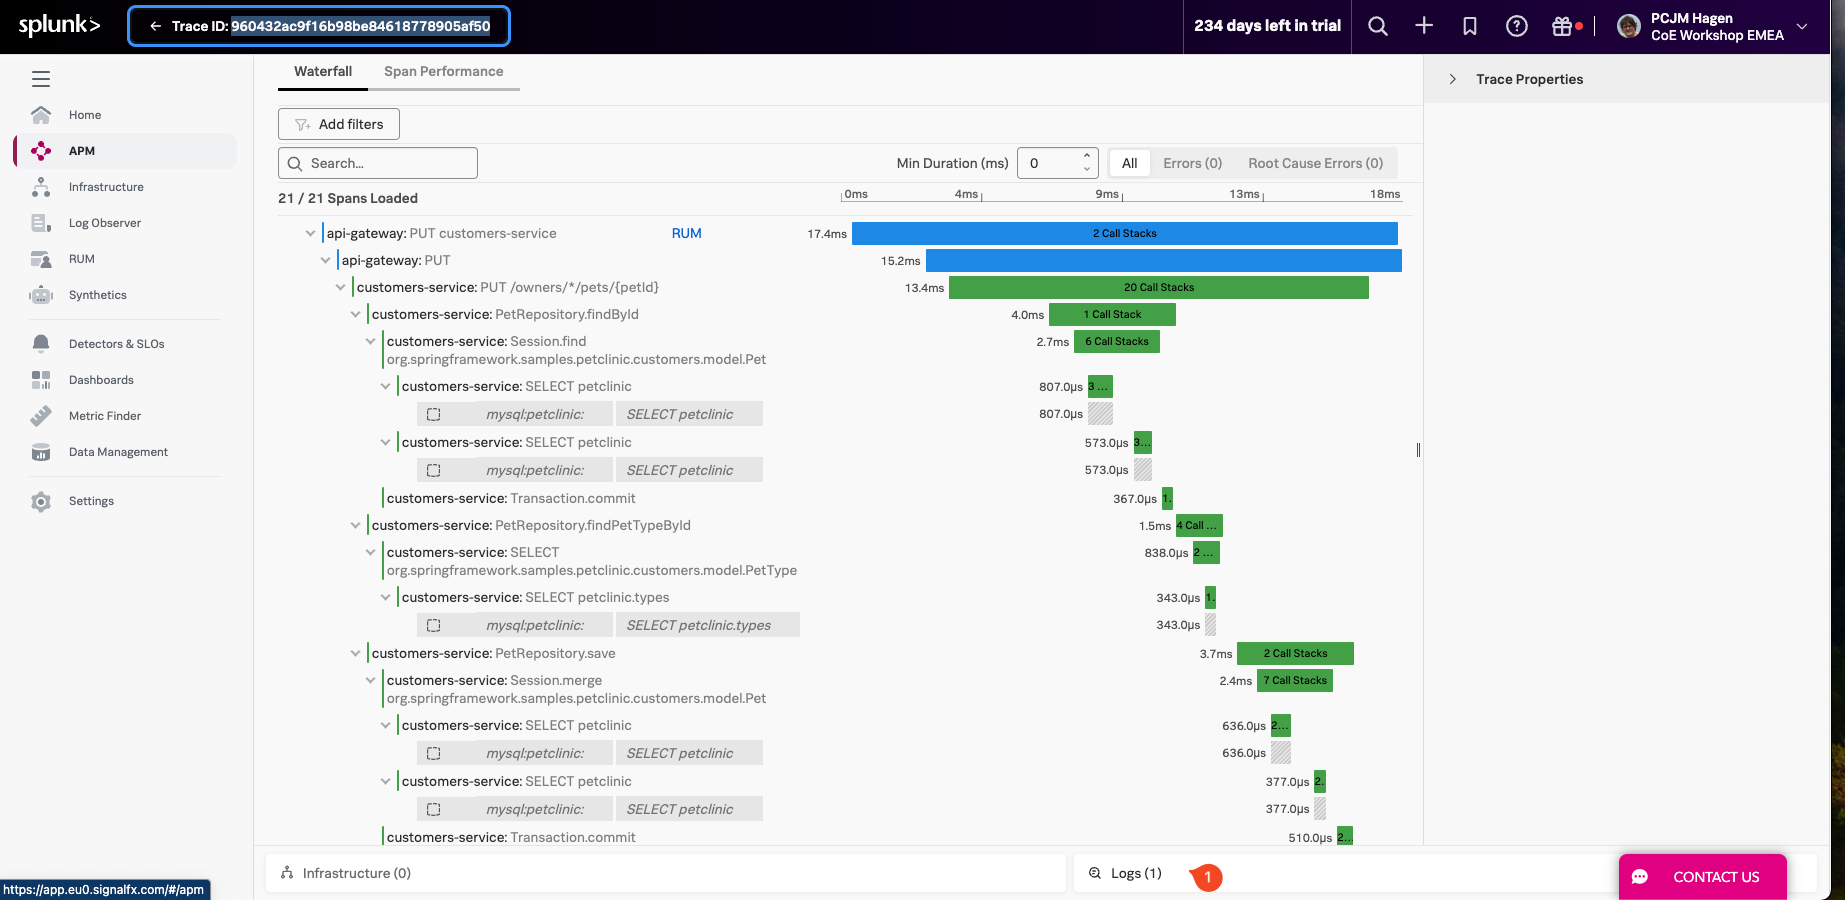Collapse the PetRepository.save span row
The height and width of the screenshot is (900, 1845).
point(355,654)
